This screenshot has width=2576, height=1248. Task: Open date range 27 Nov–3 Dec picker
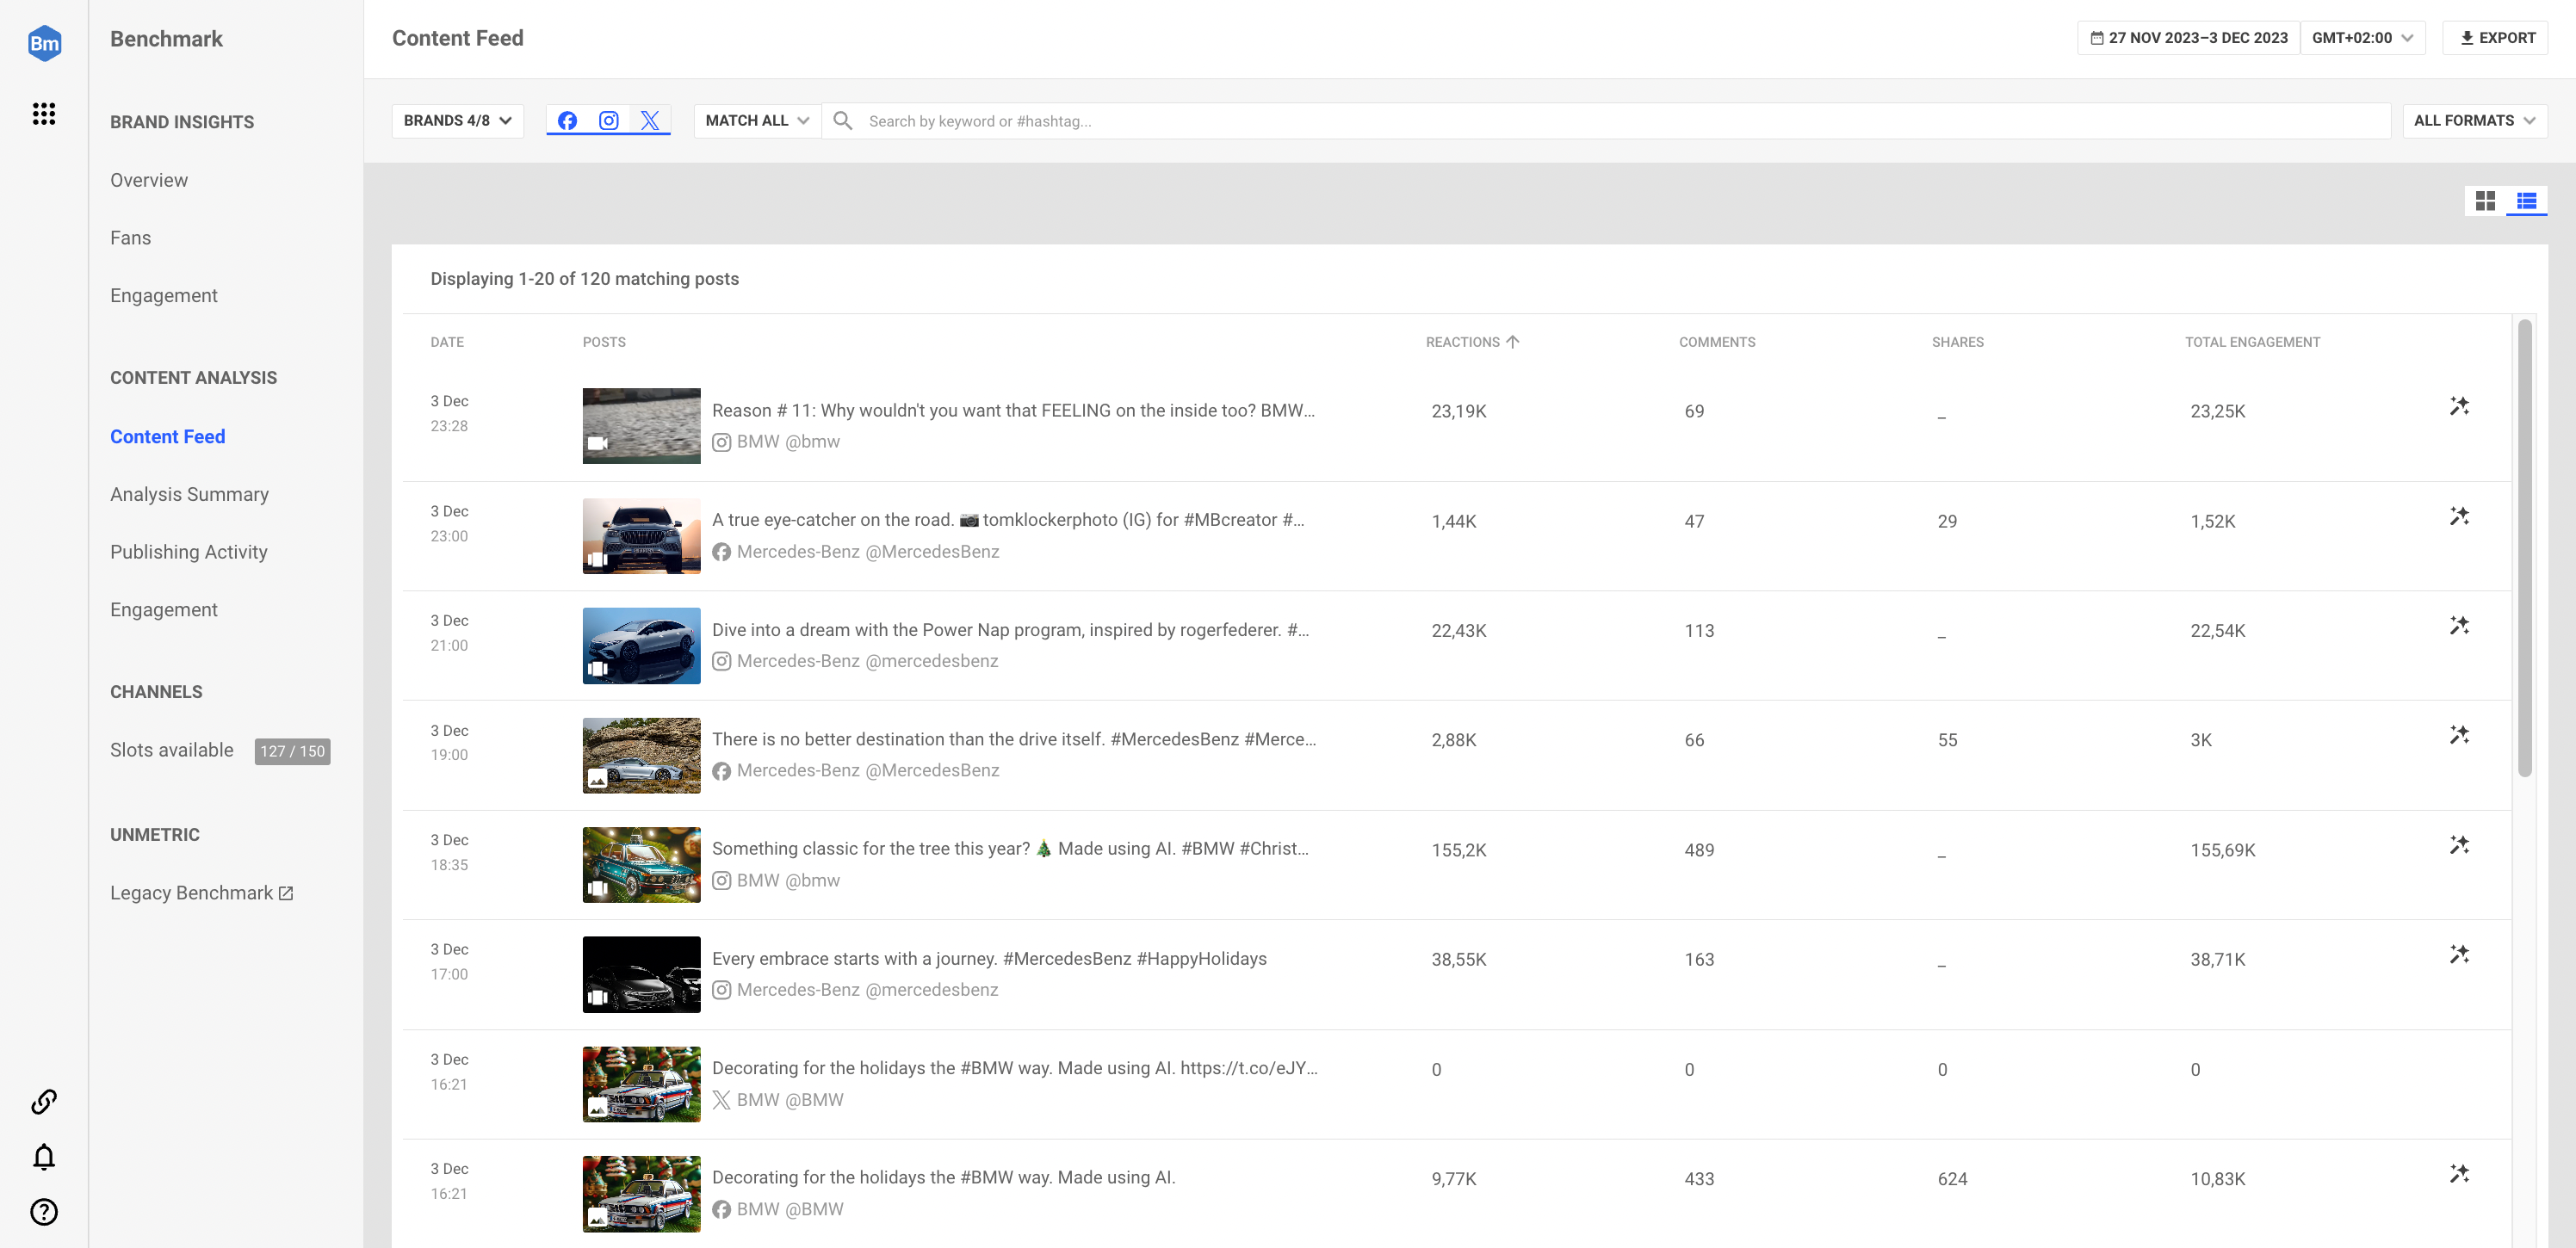[2188, 38]
